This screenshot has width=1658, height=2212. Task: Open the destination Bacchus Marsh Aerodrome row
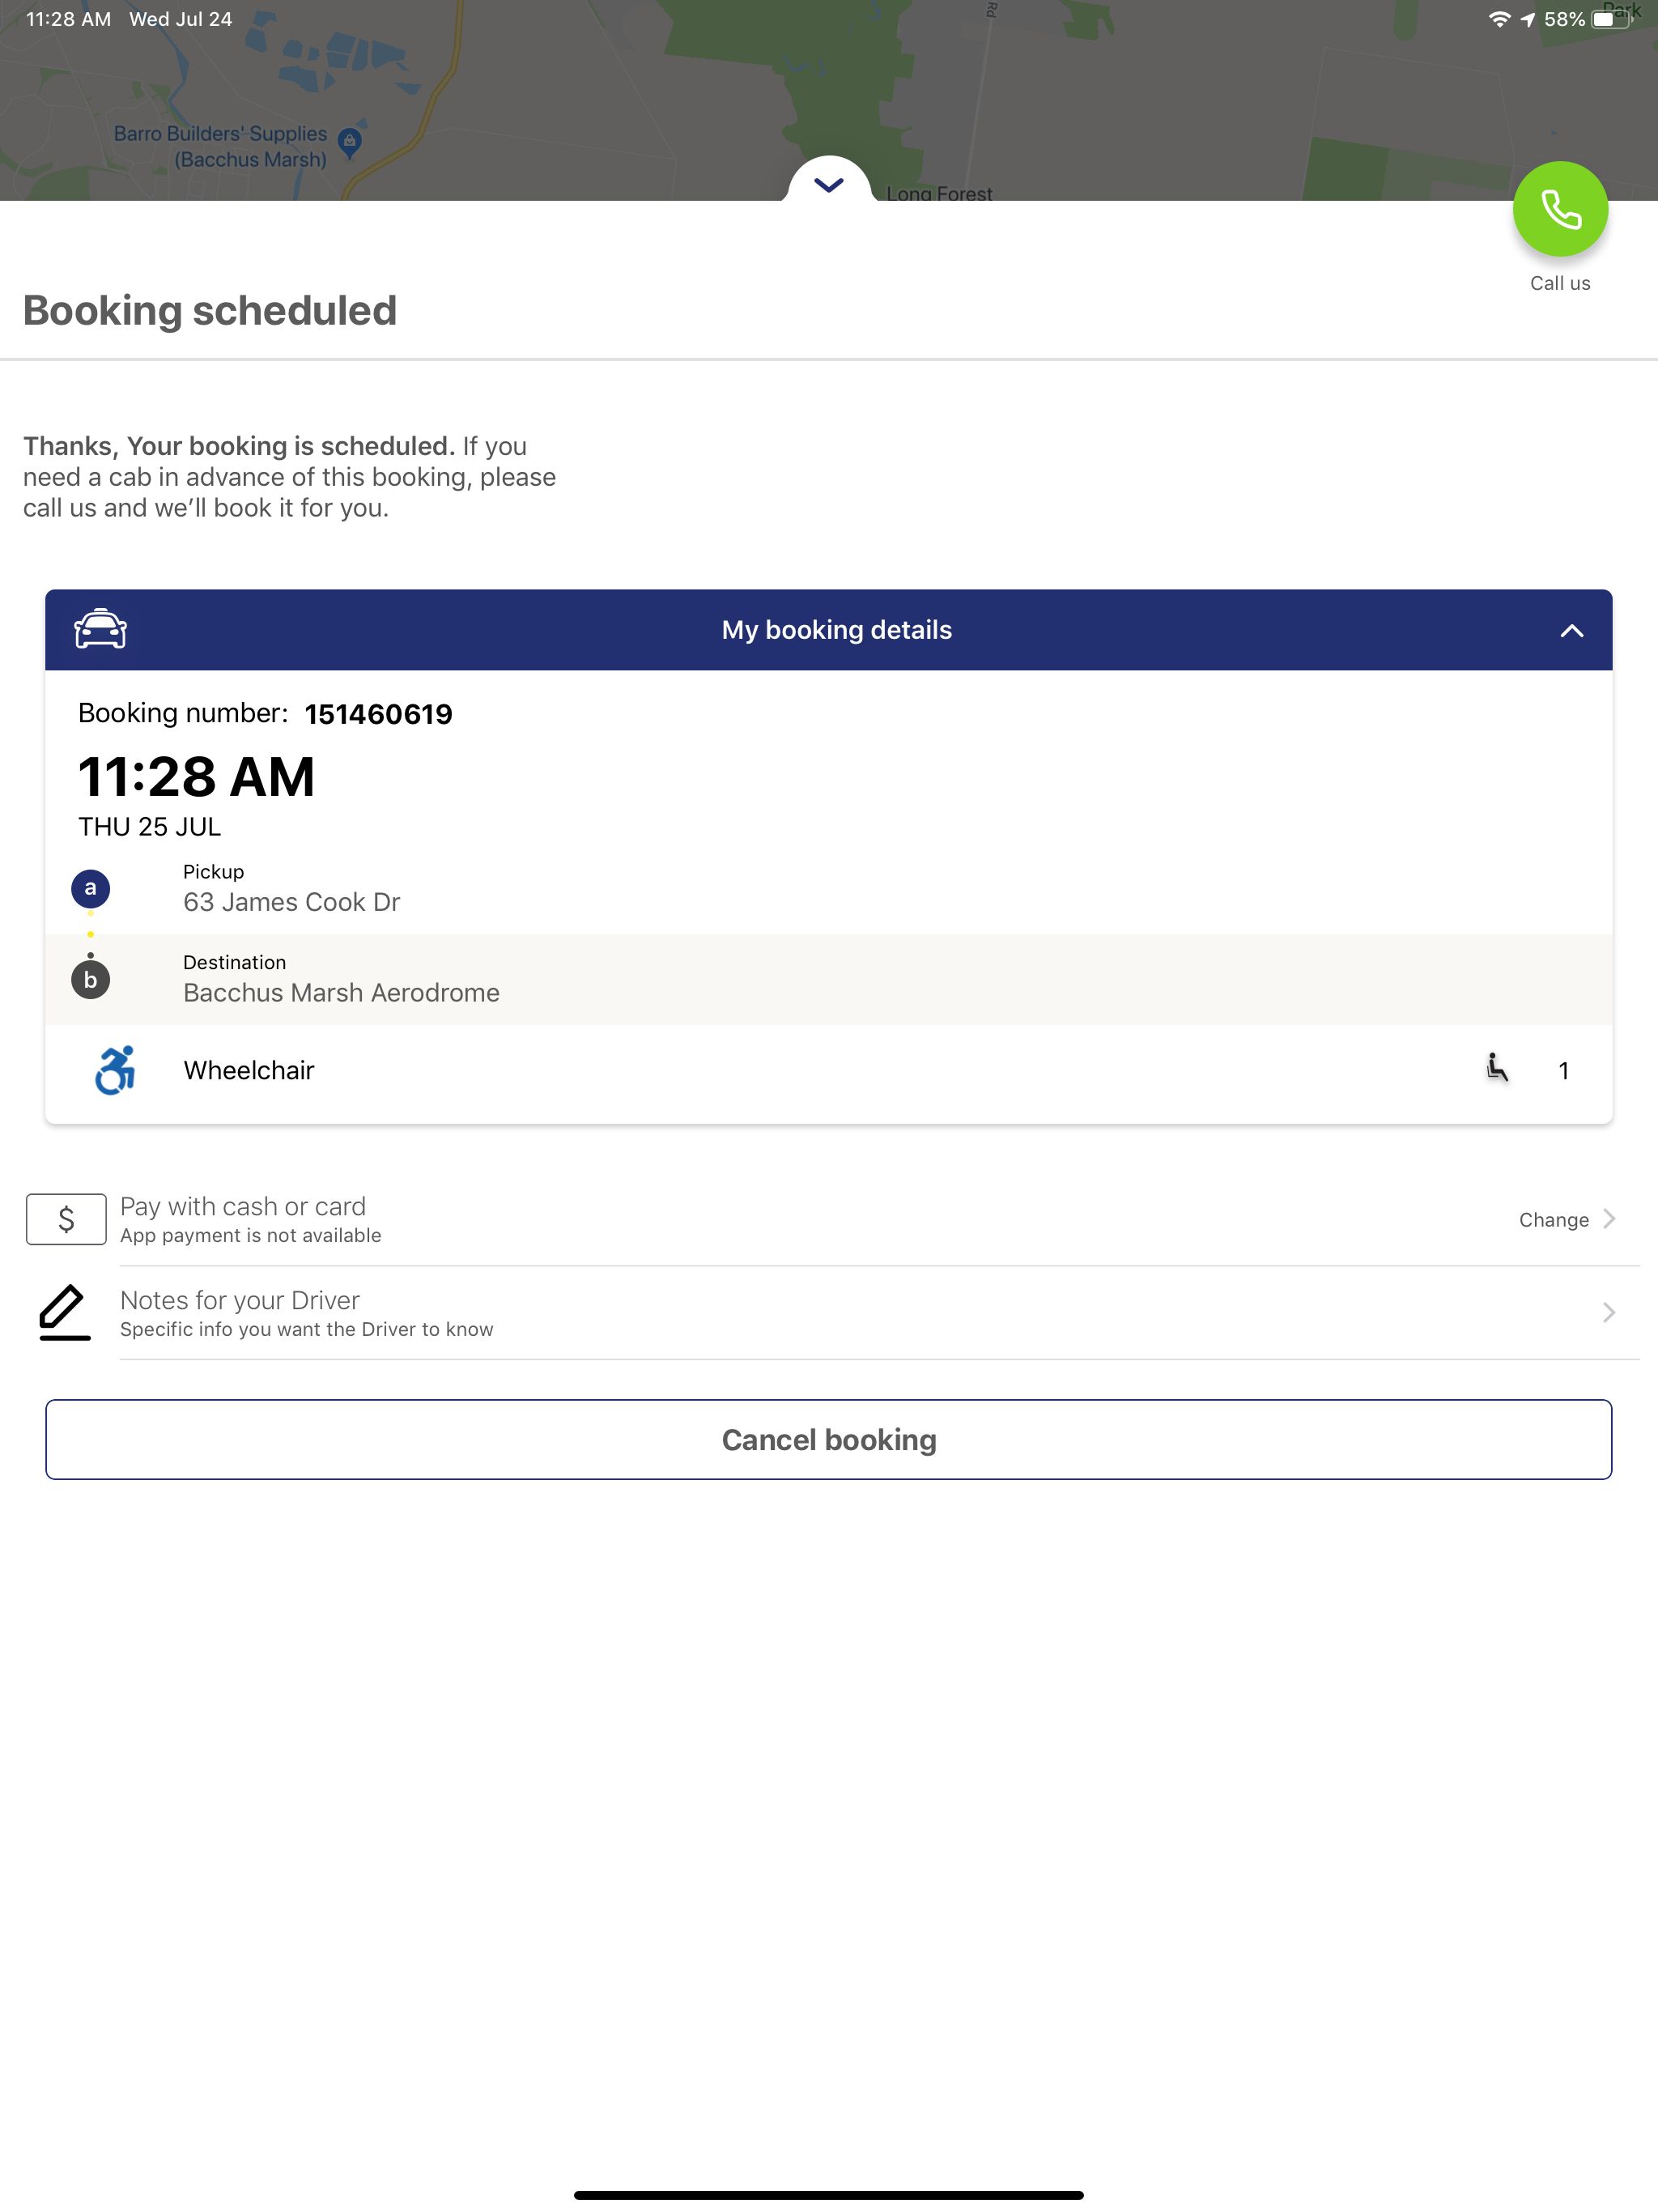click(829, 980)
